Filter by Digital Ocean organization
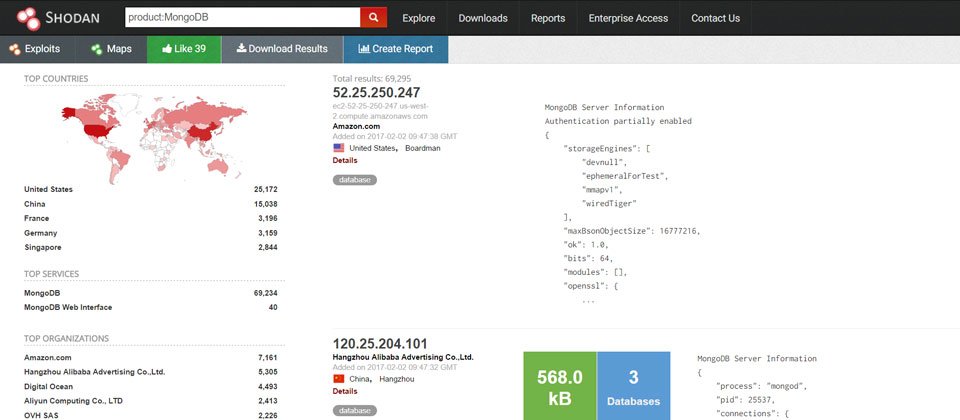 (x=48, y=386)
